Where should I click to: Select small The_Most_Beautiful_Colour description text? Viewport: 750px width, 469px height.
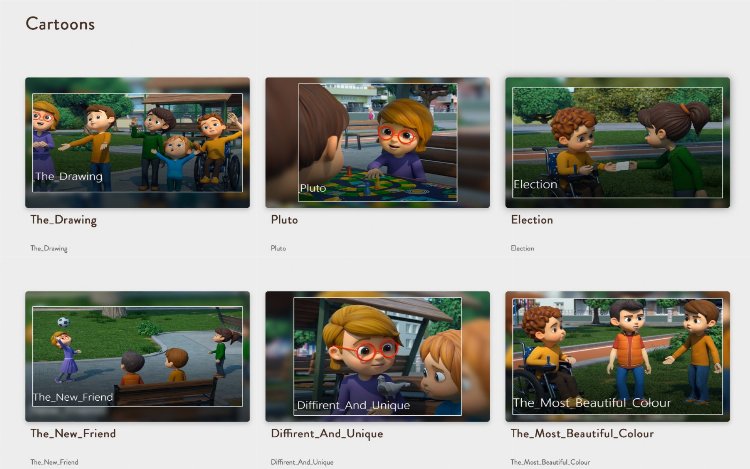click(550, 462)
